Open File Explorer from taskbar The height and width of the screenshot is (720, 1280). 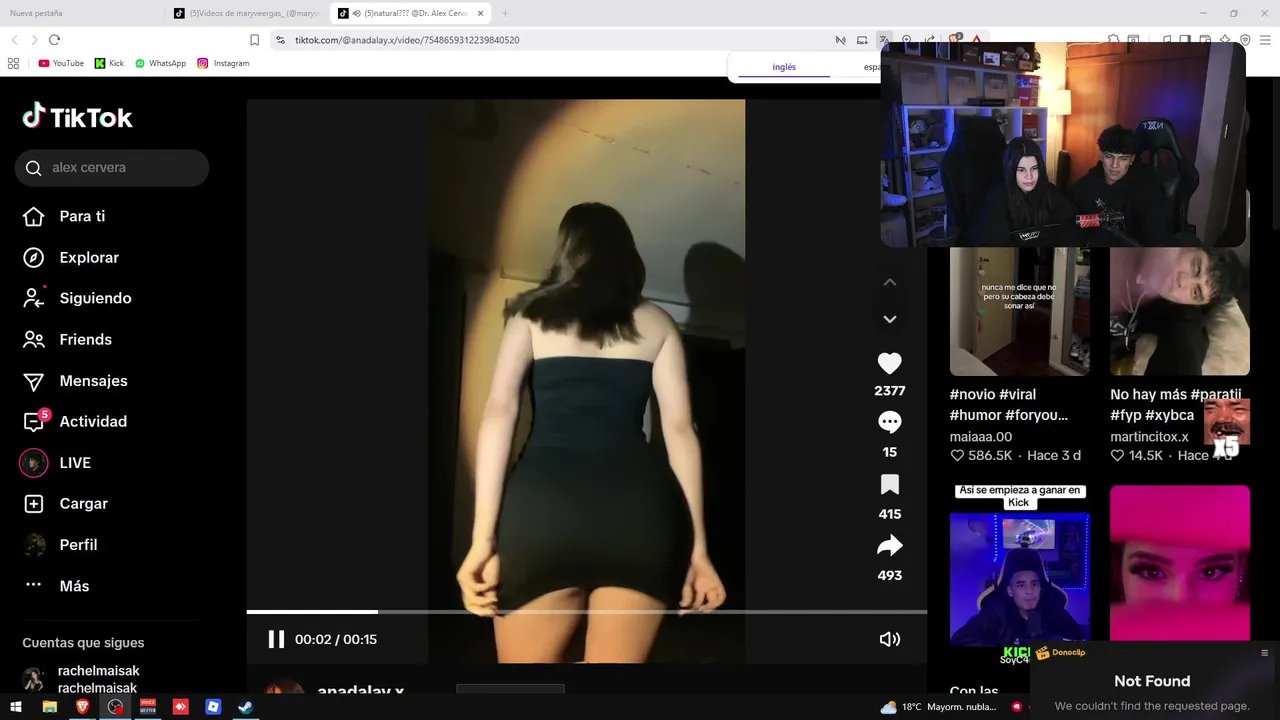[x=49, y=706]
